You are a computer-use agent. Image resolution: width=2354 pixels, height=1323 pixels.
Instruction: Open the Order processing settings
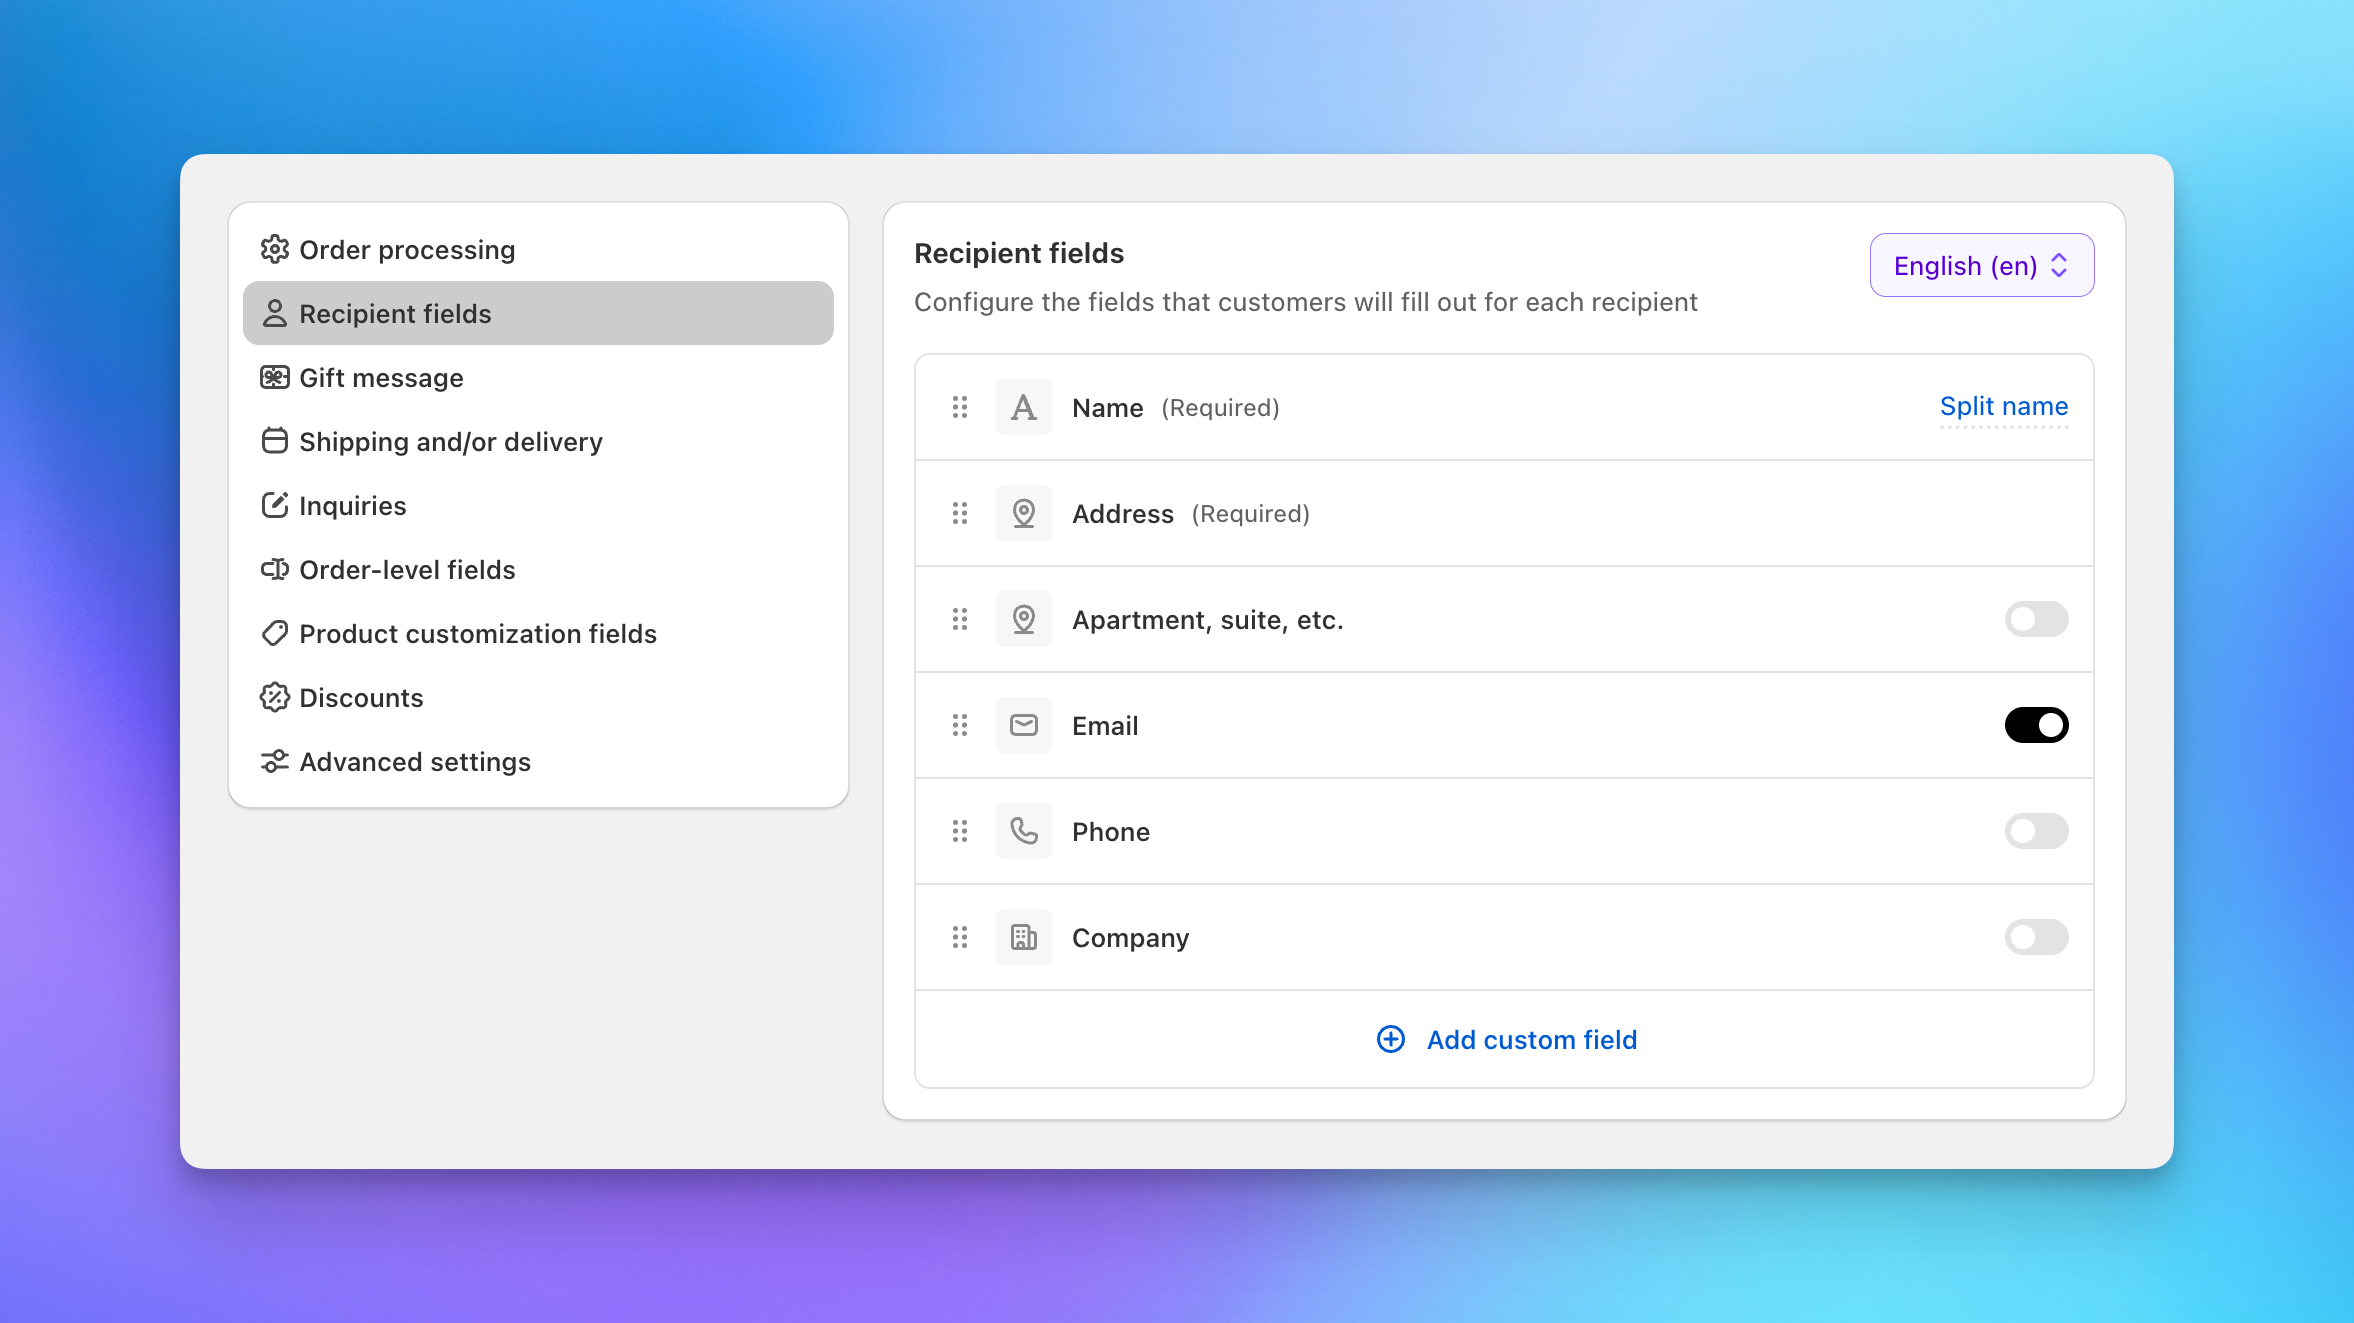[x=538, y=250]
